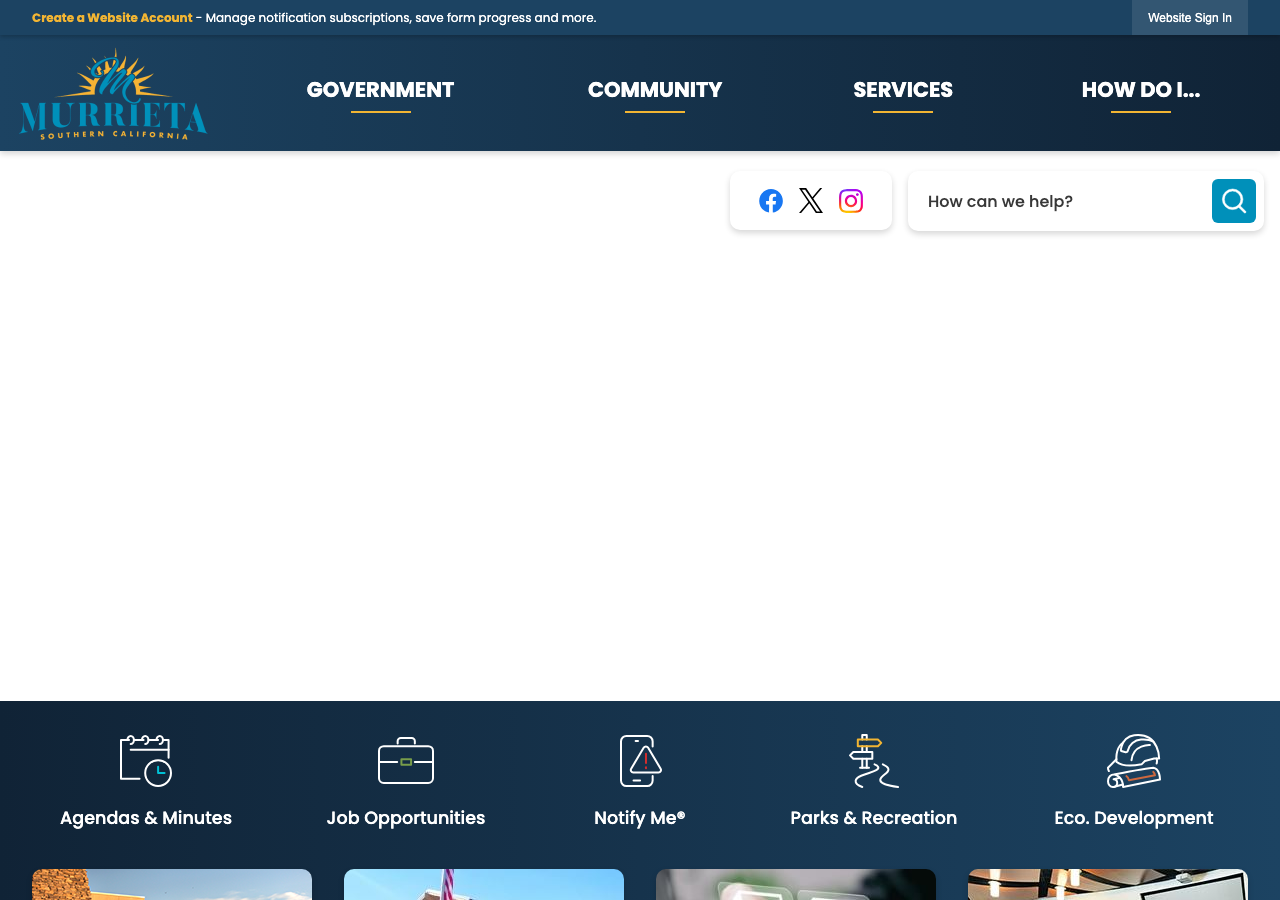Viewport: 1280px width, 900px height.
Task: Open the first news thumbnail card
Action: coord(172,884)
